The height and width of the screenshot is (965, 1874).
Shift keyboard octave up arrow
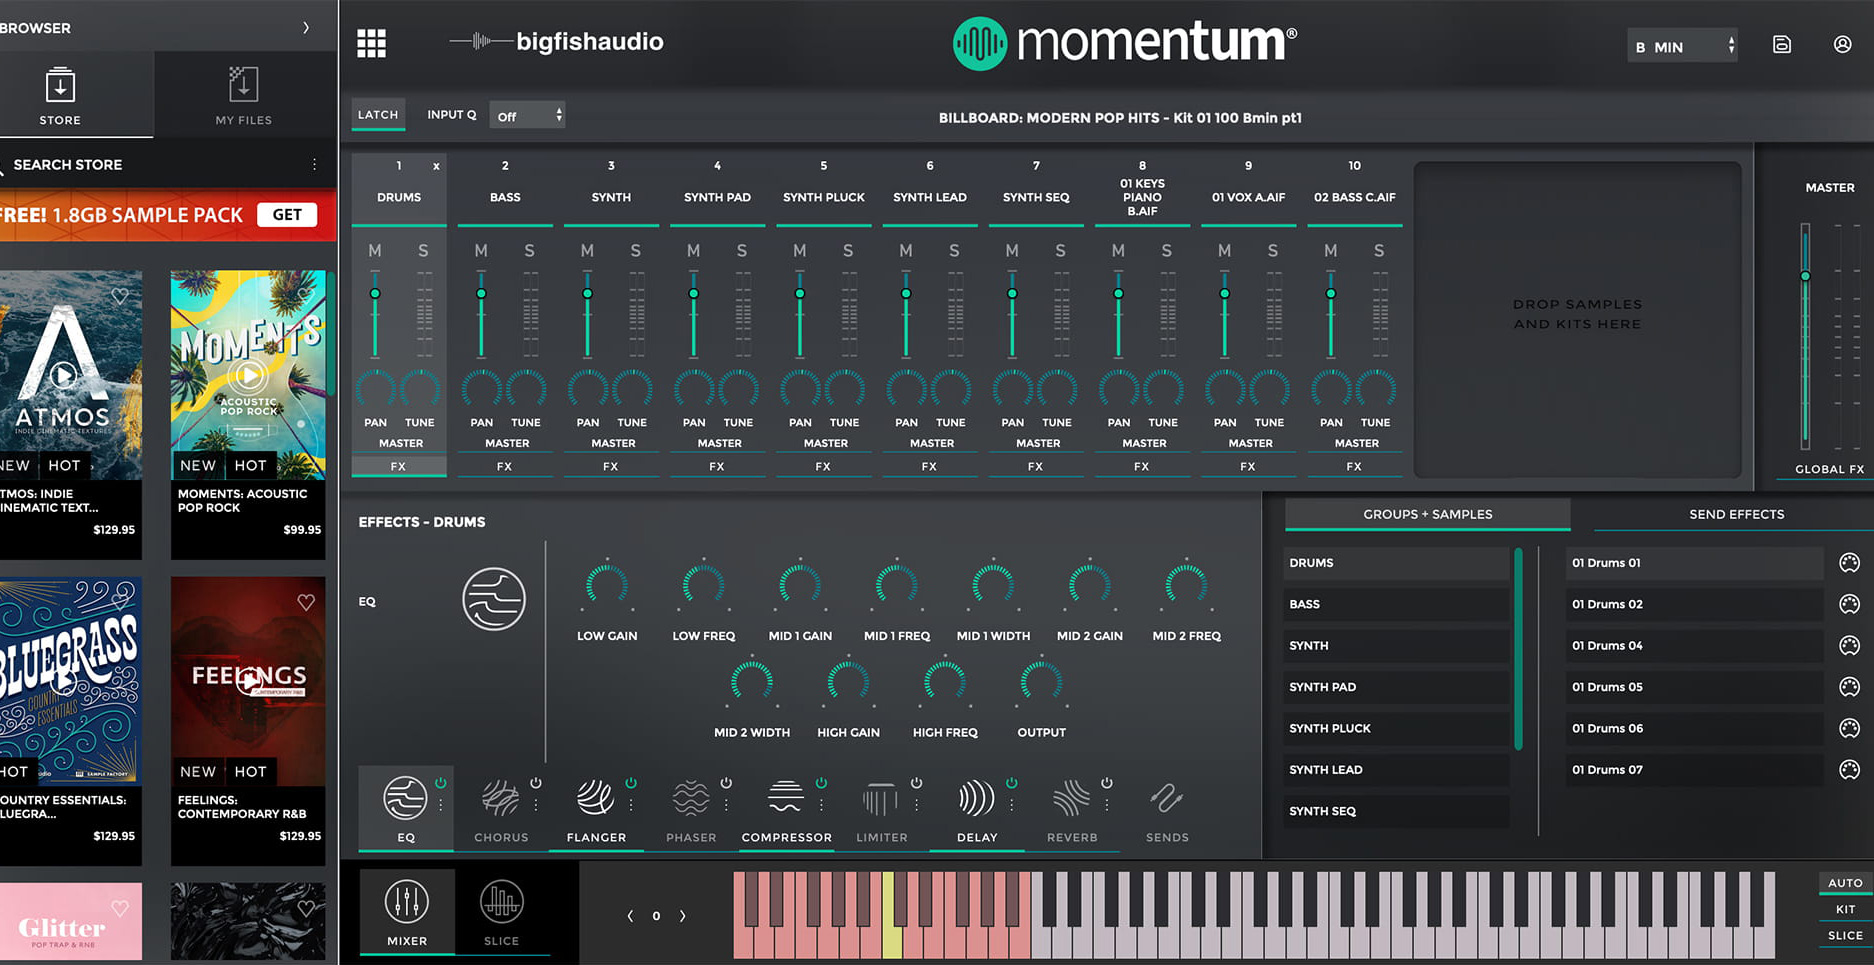coord(683,916)
